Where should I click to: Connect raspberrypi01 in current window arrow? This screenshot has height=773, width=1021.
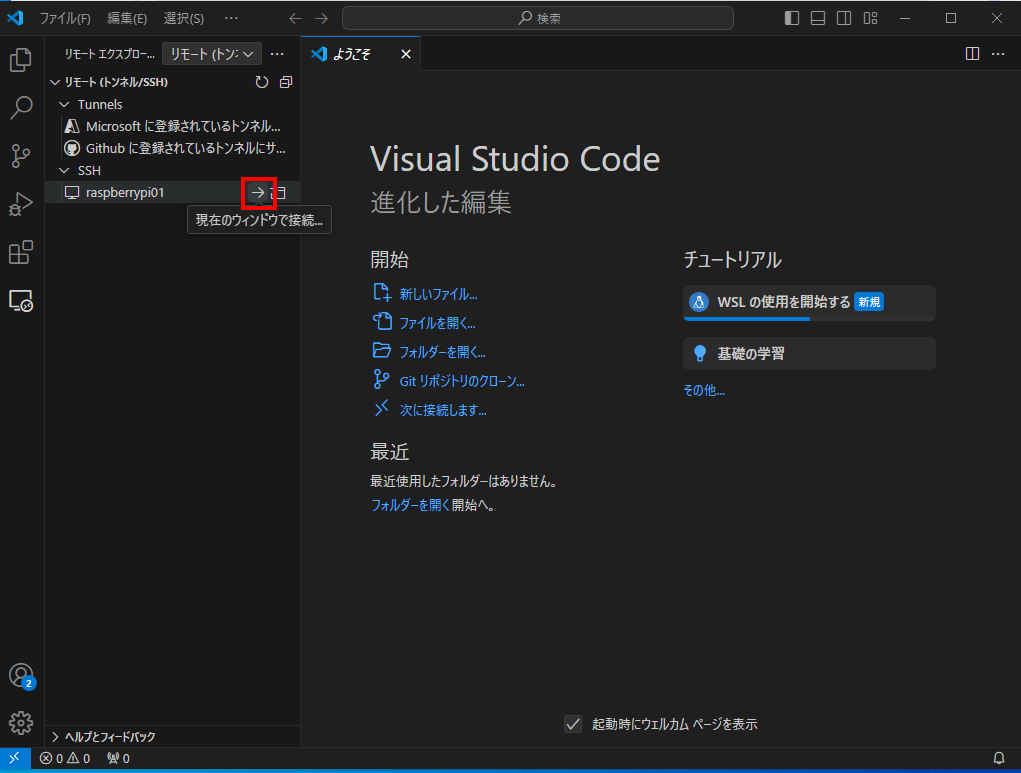click(x=258, y=192)
